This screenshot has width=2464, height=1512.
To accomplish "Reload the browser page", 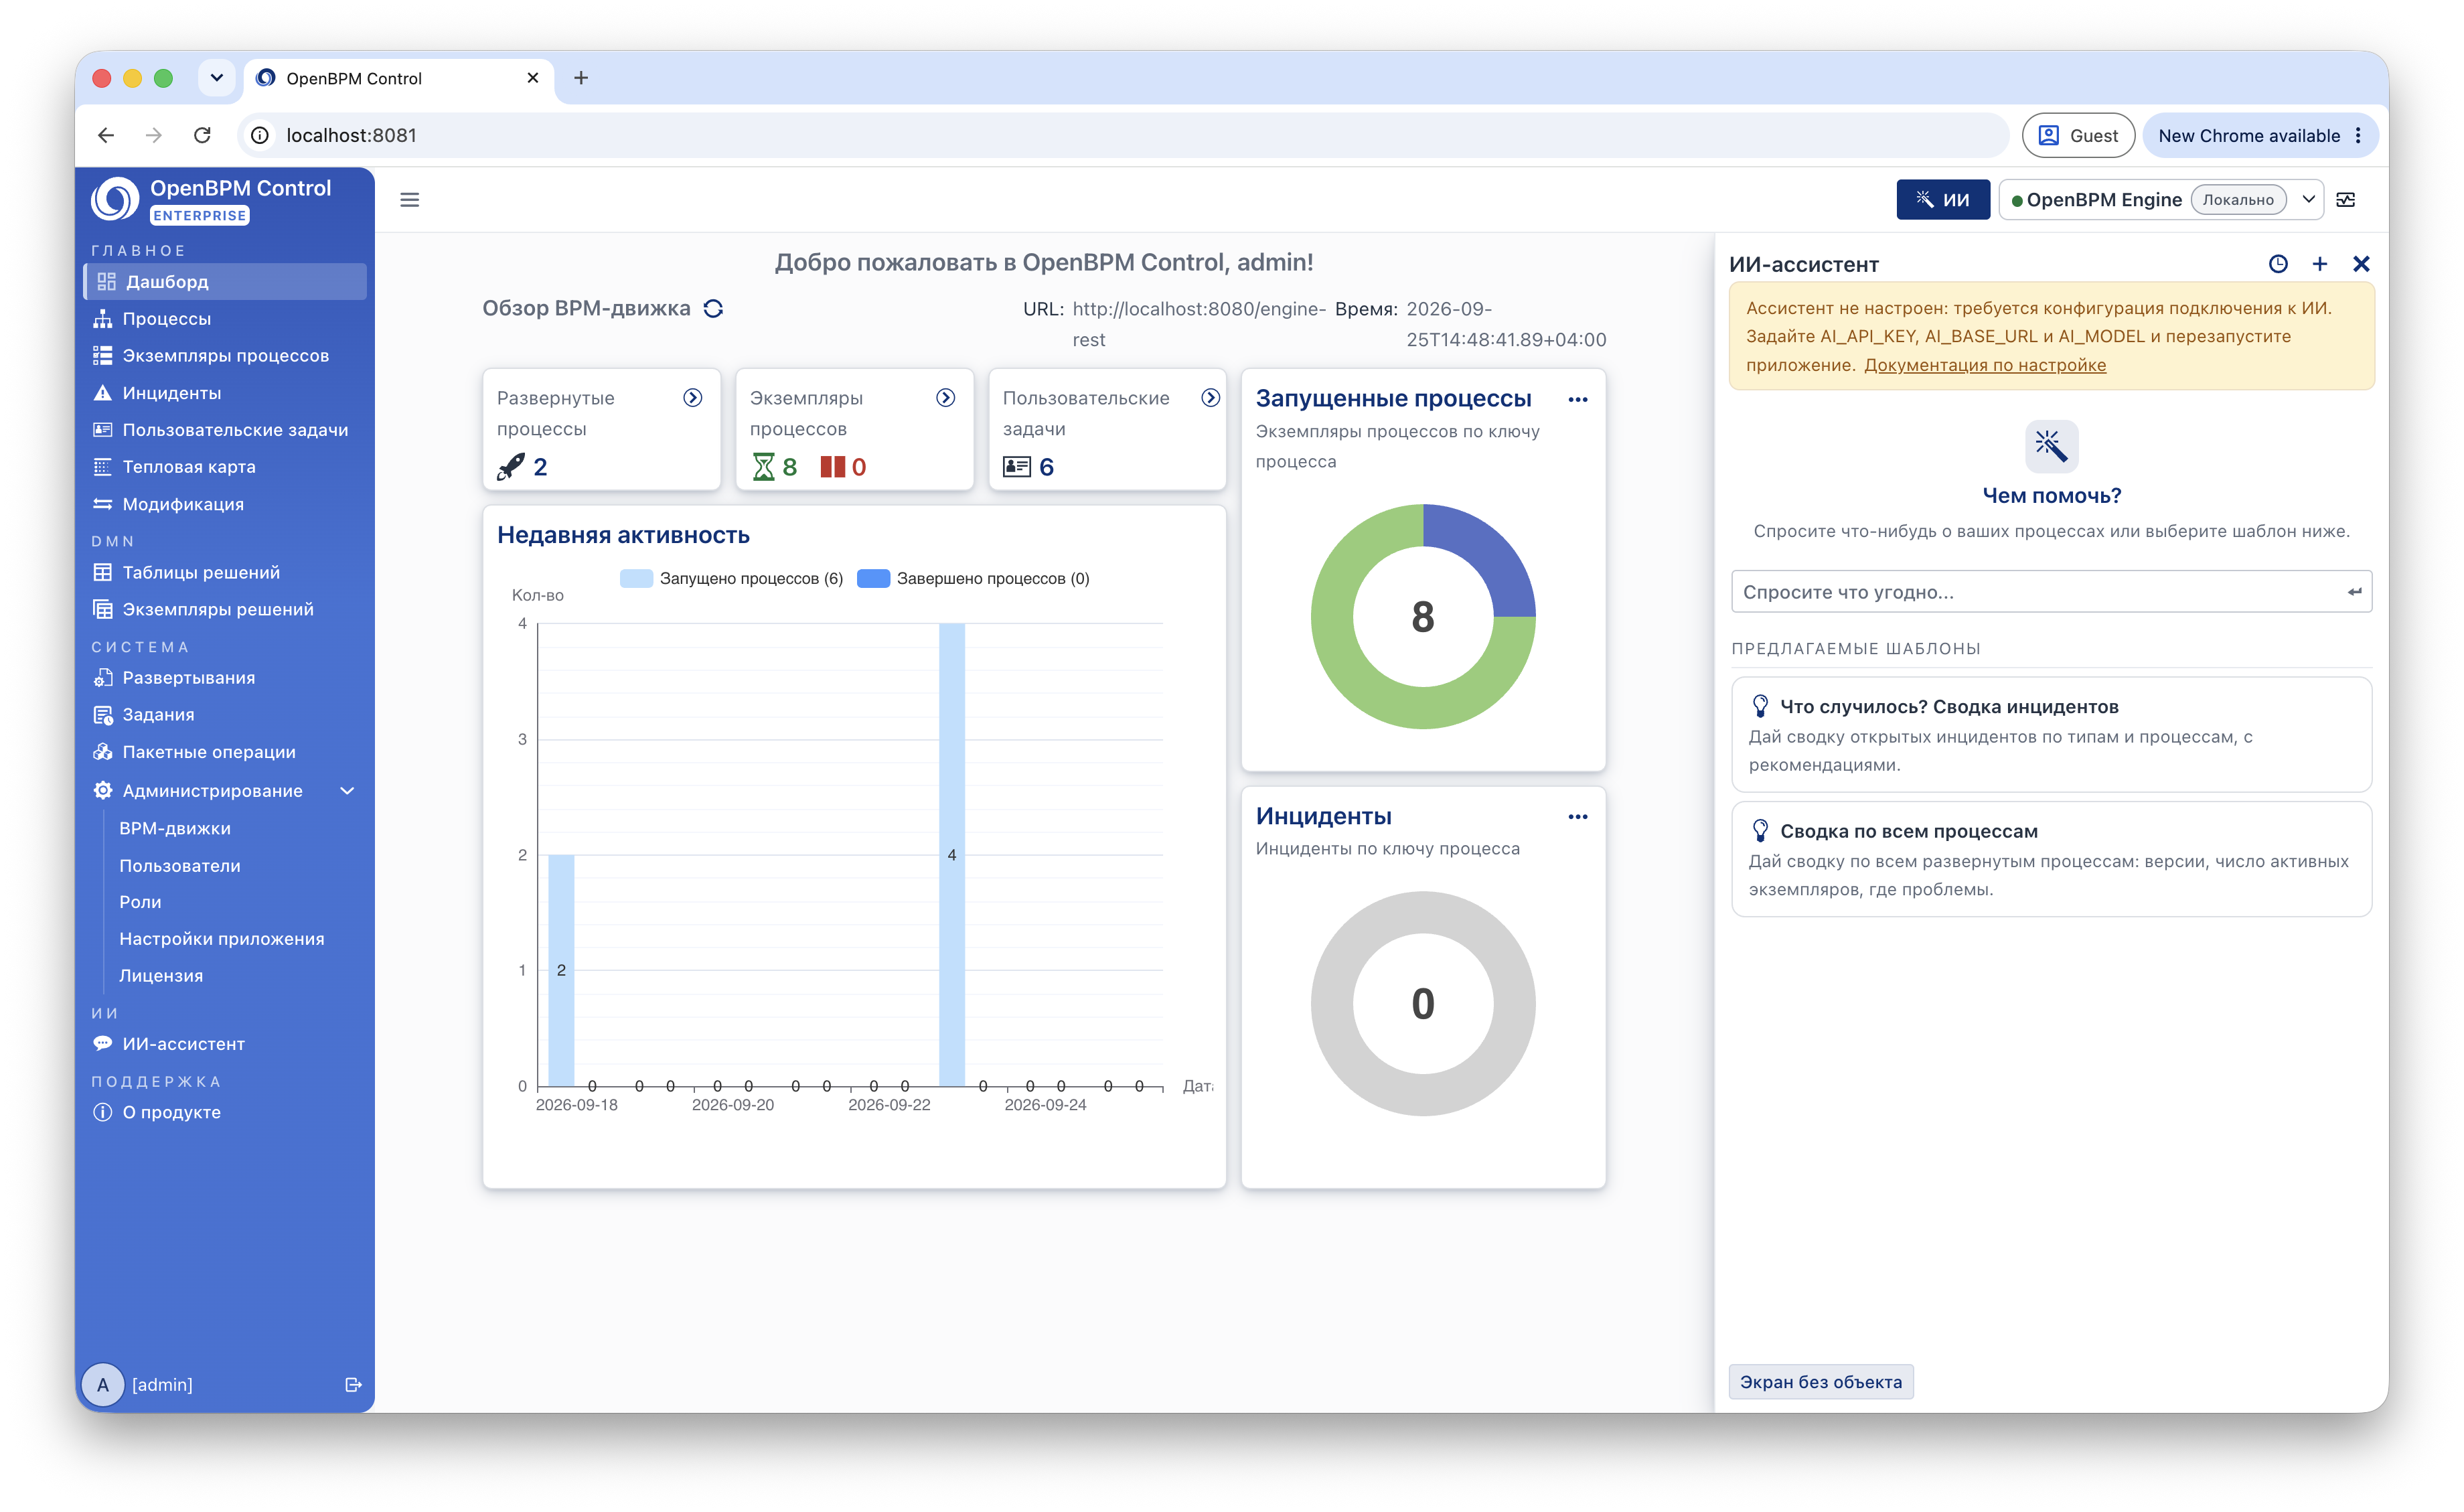I will click(202, 135).
